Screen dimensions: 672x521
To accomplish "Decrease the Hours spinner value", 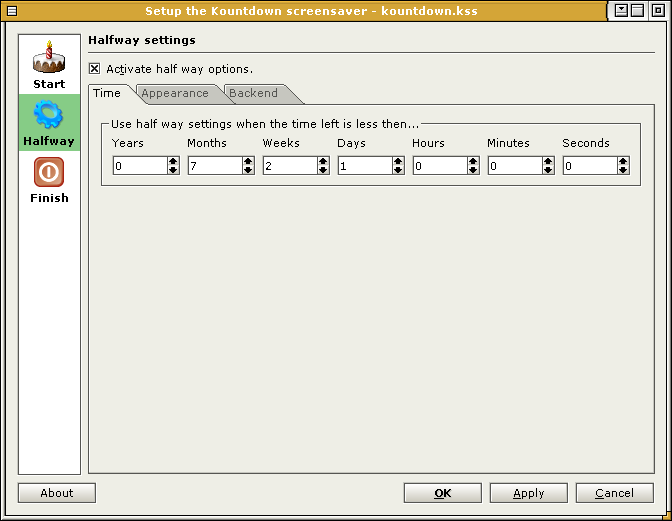I will click(x=473, y=170).
